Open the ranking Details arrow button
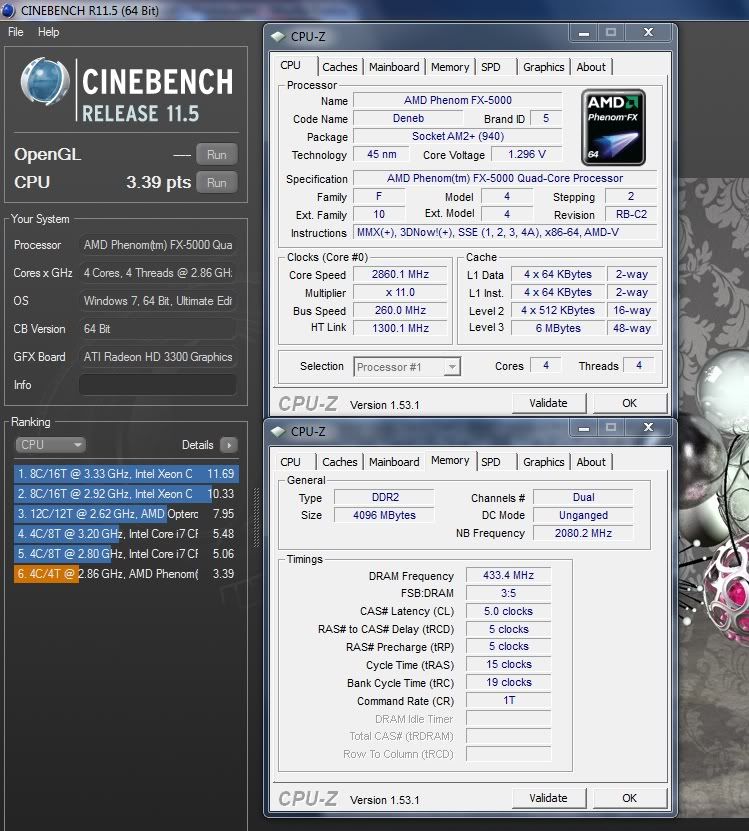The height and width of the screenshot is (831, 749). point(229,445)
